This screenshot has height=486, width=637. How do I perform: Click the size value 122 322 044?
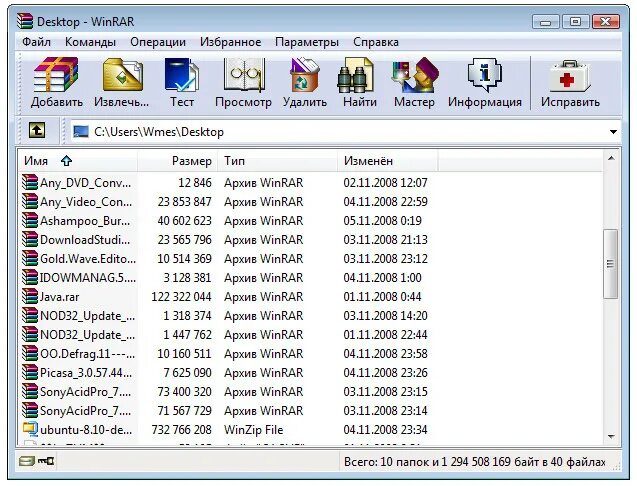(182, 297)
